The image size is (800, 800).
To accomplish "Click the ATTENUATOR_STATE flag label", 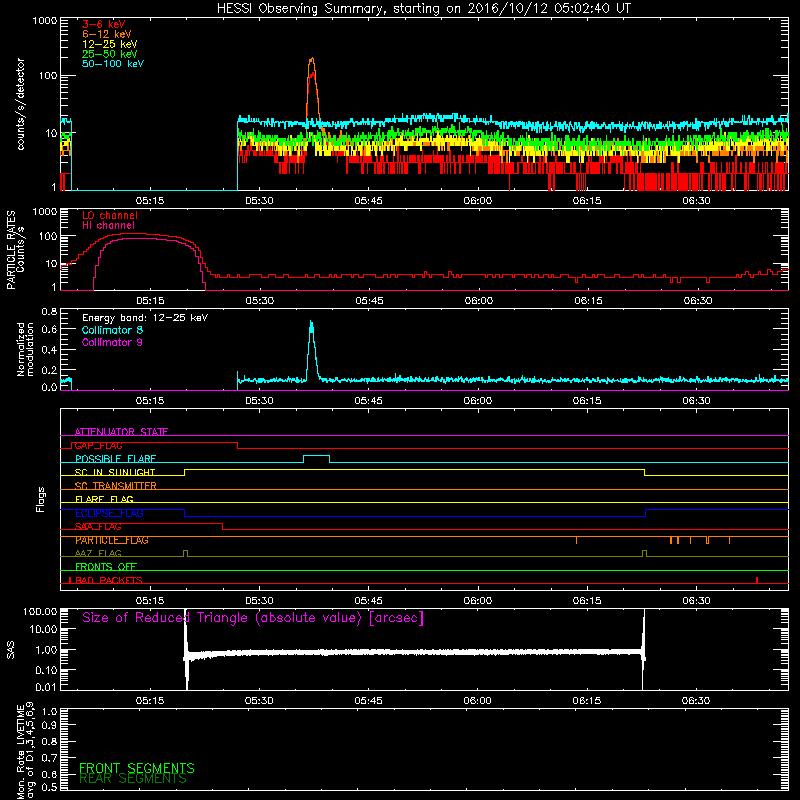I will 121,432.
